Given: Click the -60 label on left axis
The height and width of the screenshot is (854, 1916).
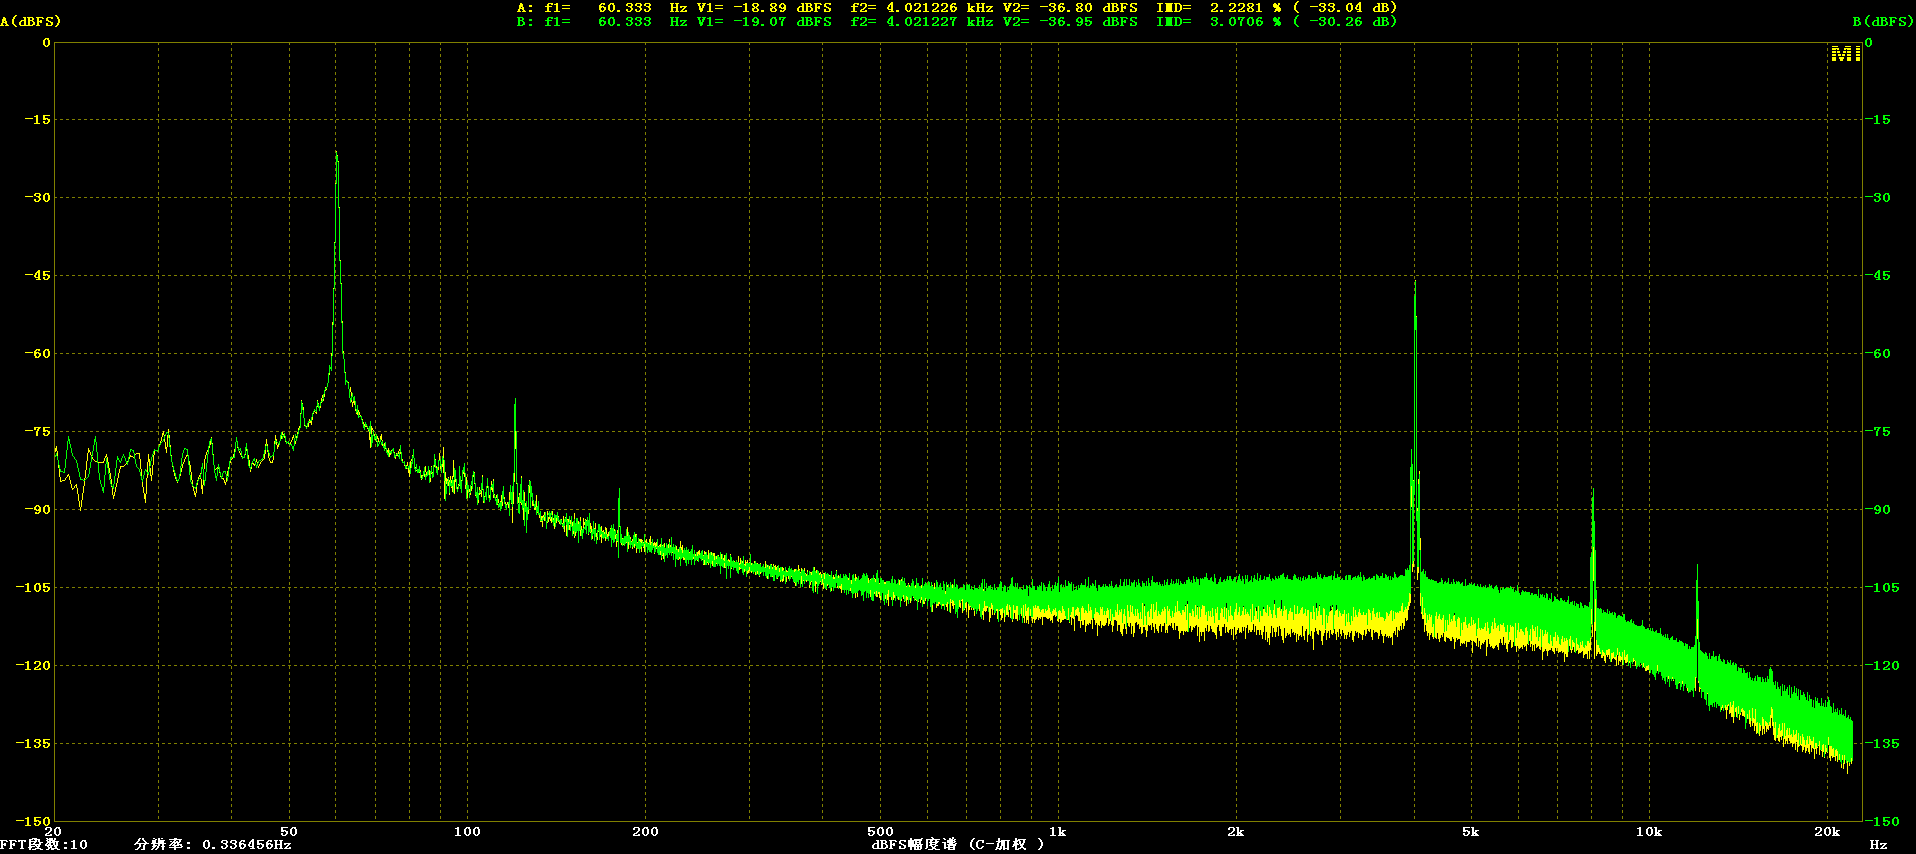Looking at the screenshot, I should [x=37, y=353].
